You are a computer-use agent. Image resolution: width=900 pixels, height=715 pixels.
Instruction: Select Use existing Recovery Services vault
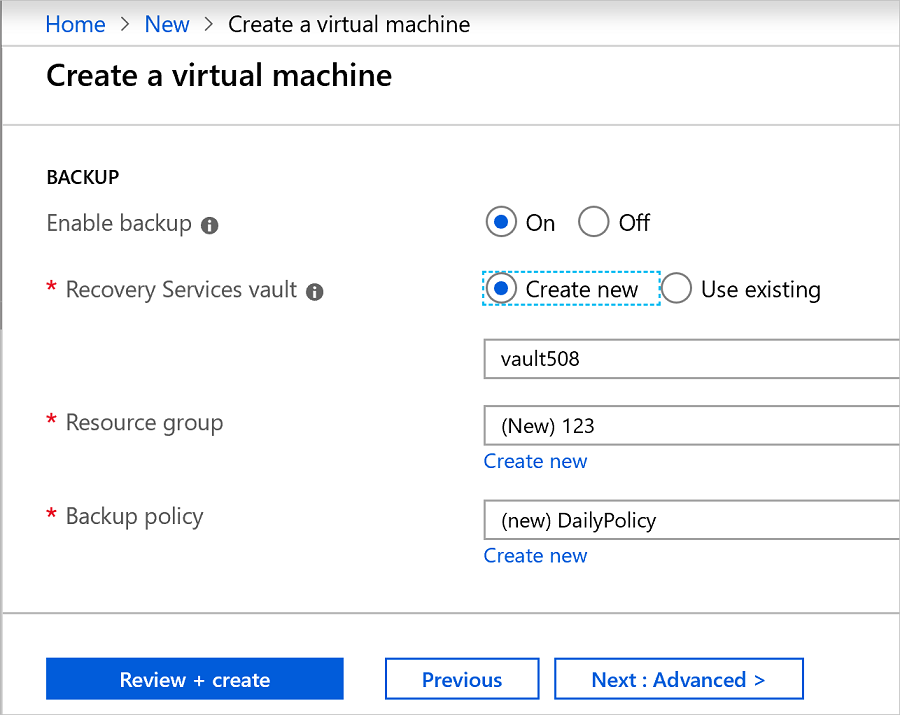click(677, 289)
